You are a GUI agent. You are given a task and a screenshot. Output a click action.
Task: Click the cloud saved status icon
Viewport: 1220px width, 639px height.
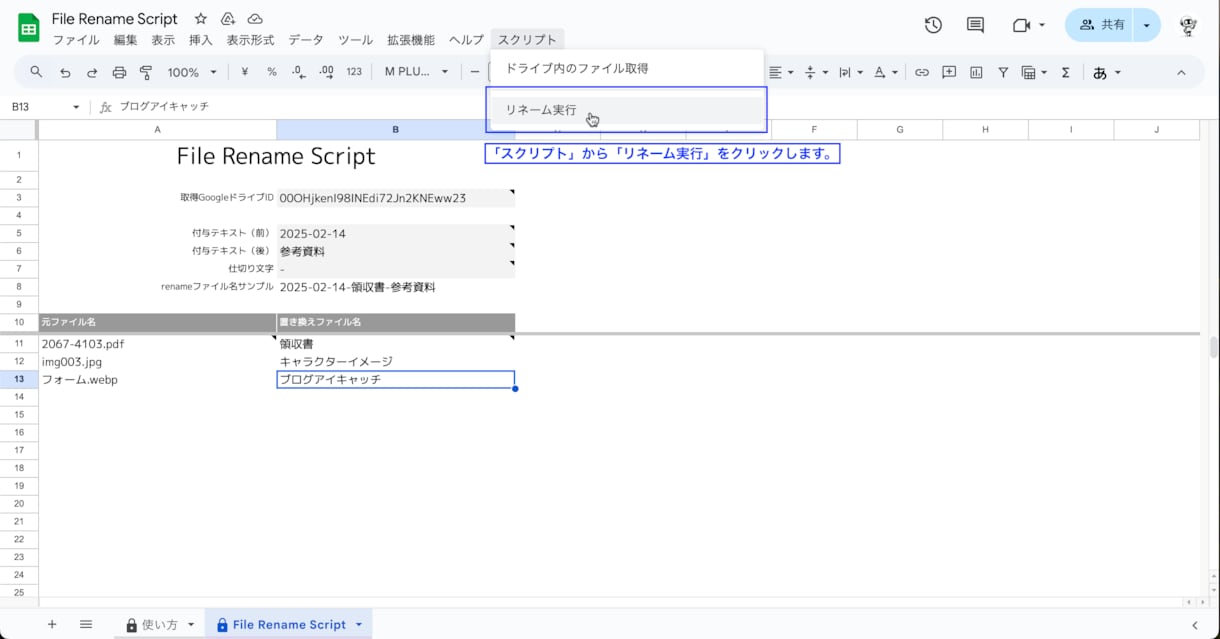255,19
